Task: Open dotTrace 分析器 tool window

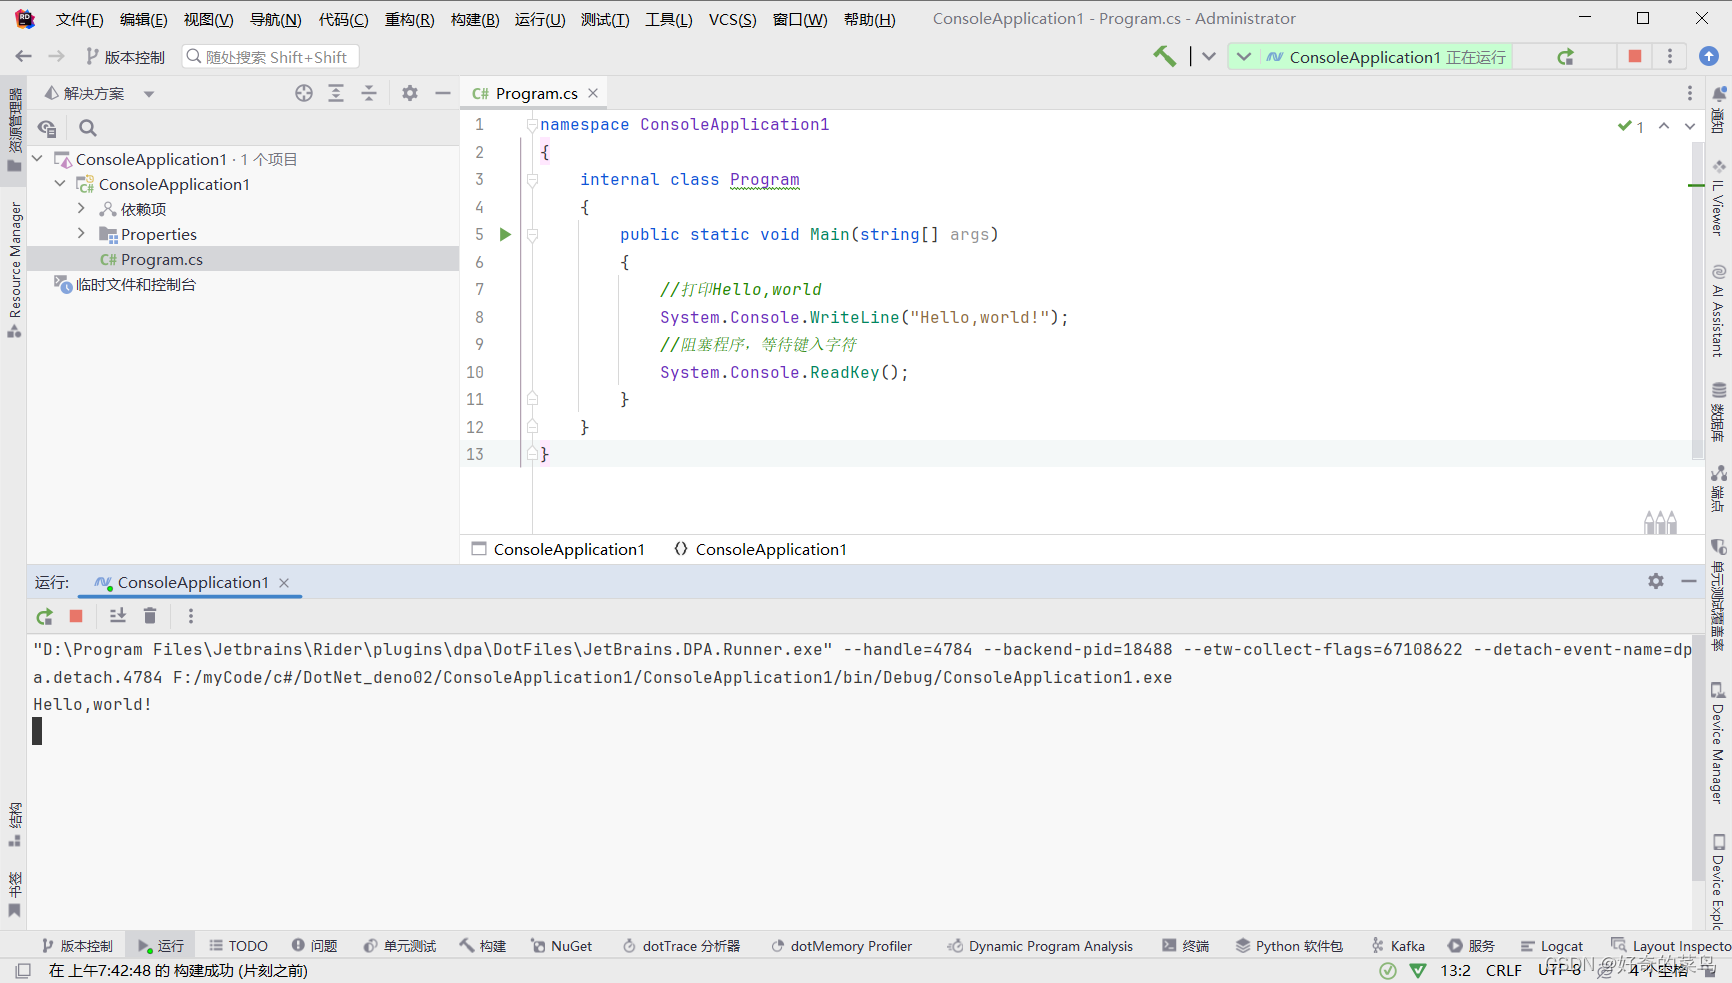Action: [681, 946]
